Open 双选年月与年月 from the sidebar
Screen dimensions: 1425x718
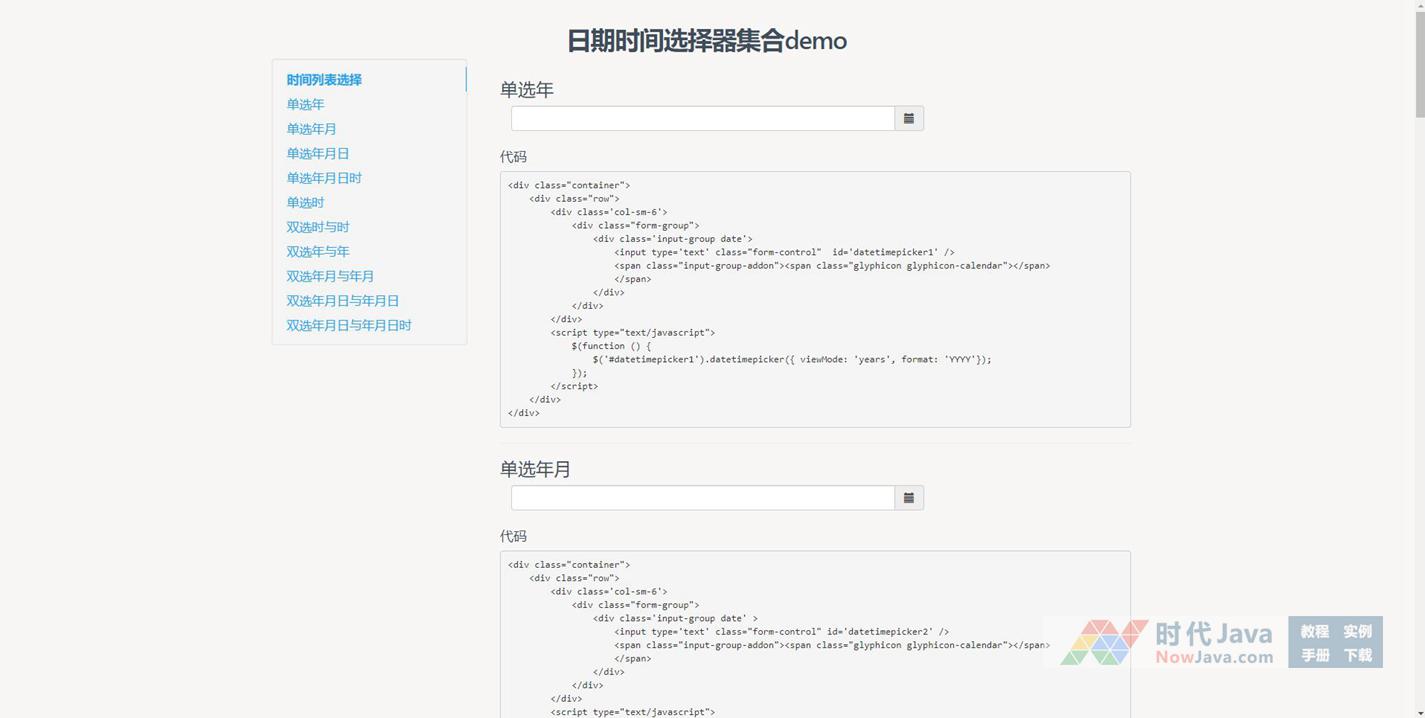point(330,276)
